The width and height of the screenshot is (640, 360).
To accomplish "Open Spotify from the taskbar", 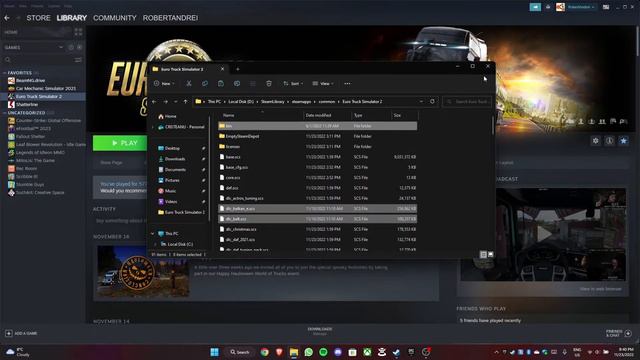I will (x=323, y=352).
